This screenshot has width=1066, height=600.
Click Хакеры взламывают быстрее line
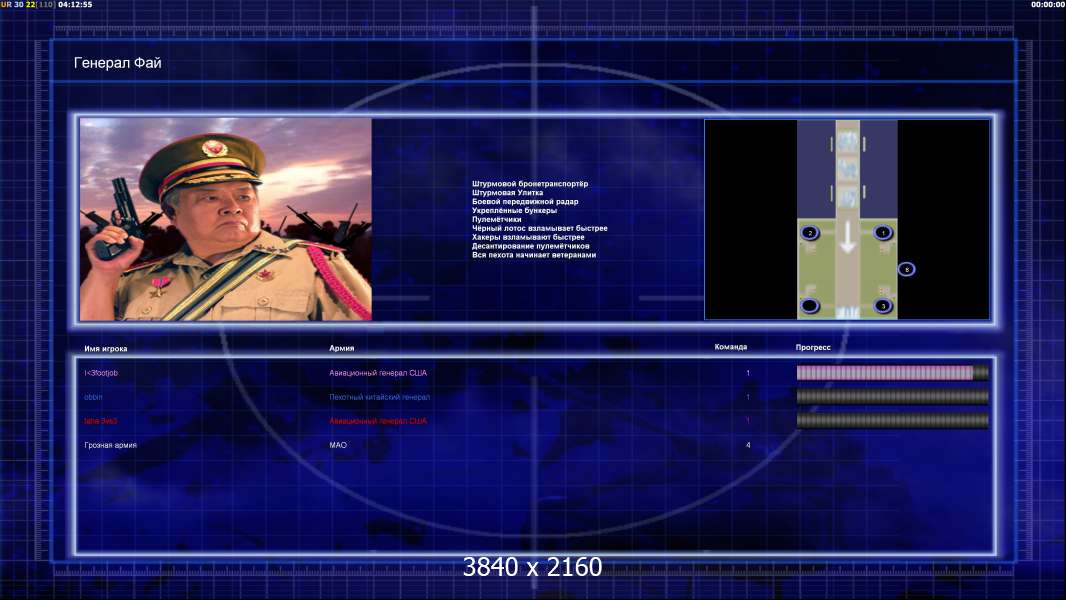(528, 237)
